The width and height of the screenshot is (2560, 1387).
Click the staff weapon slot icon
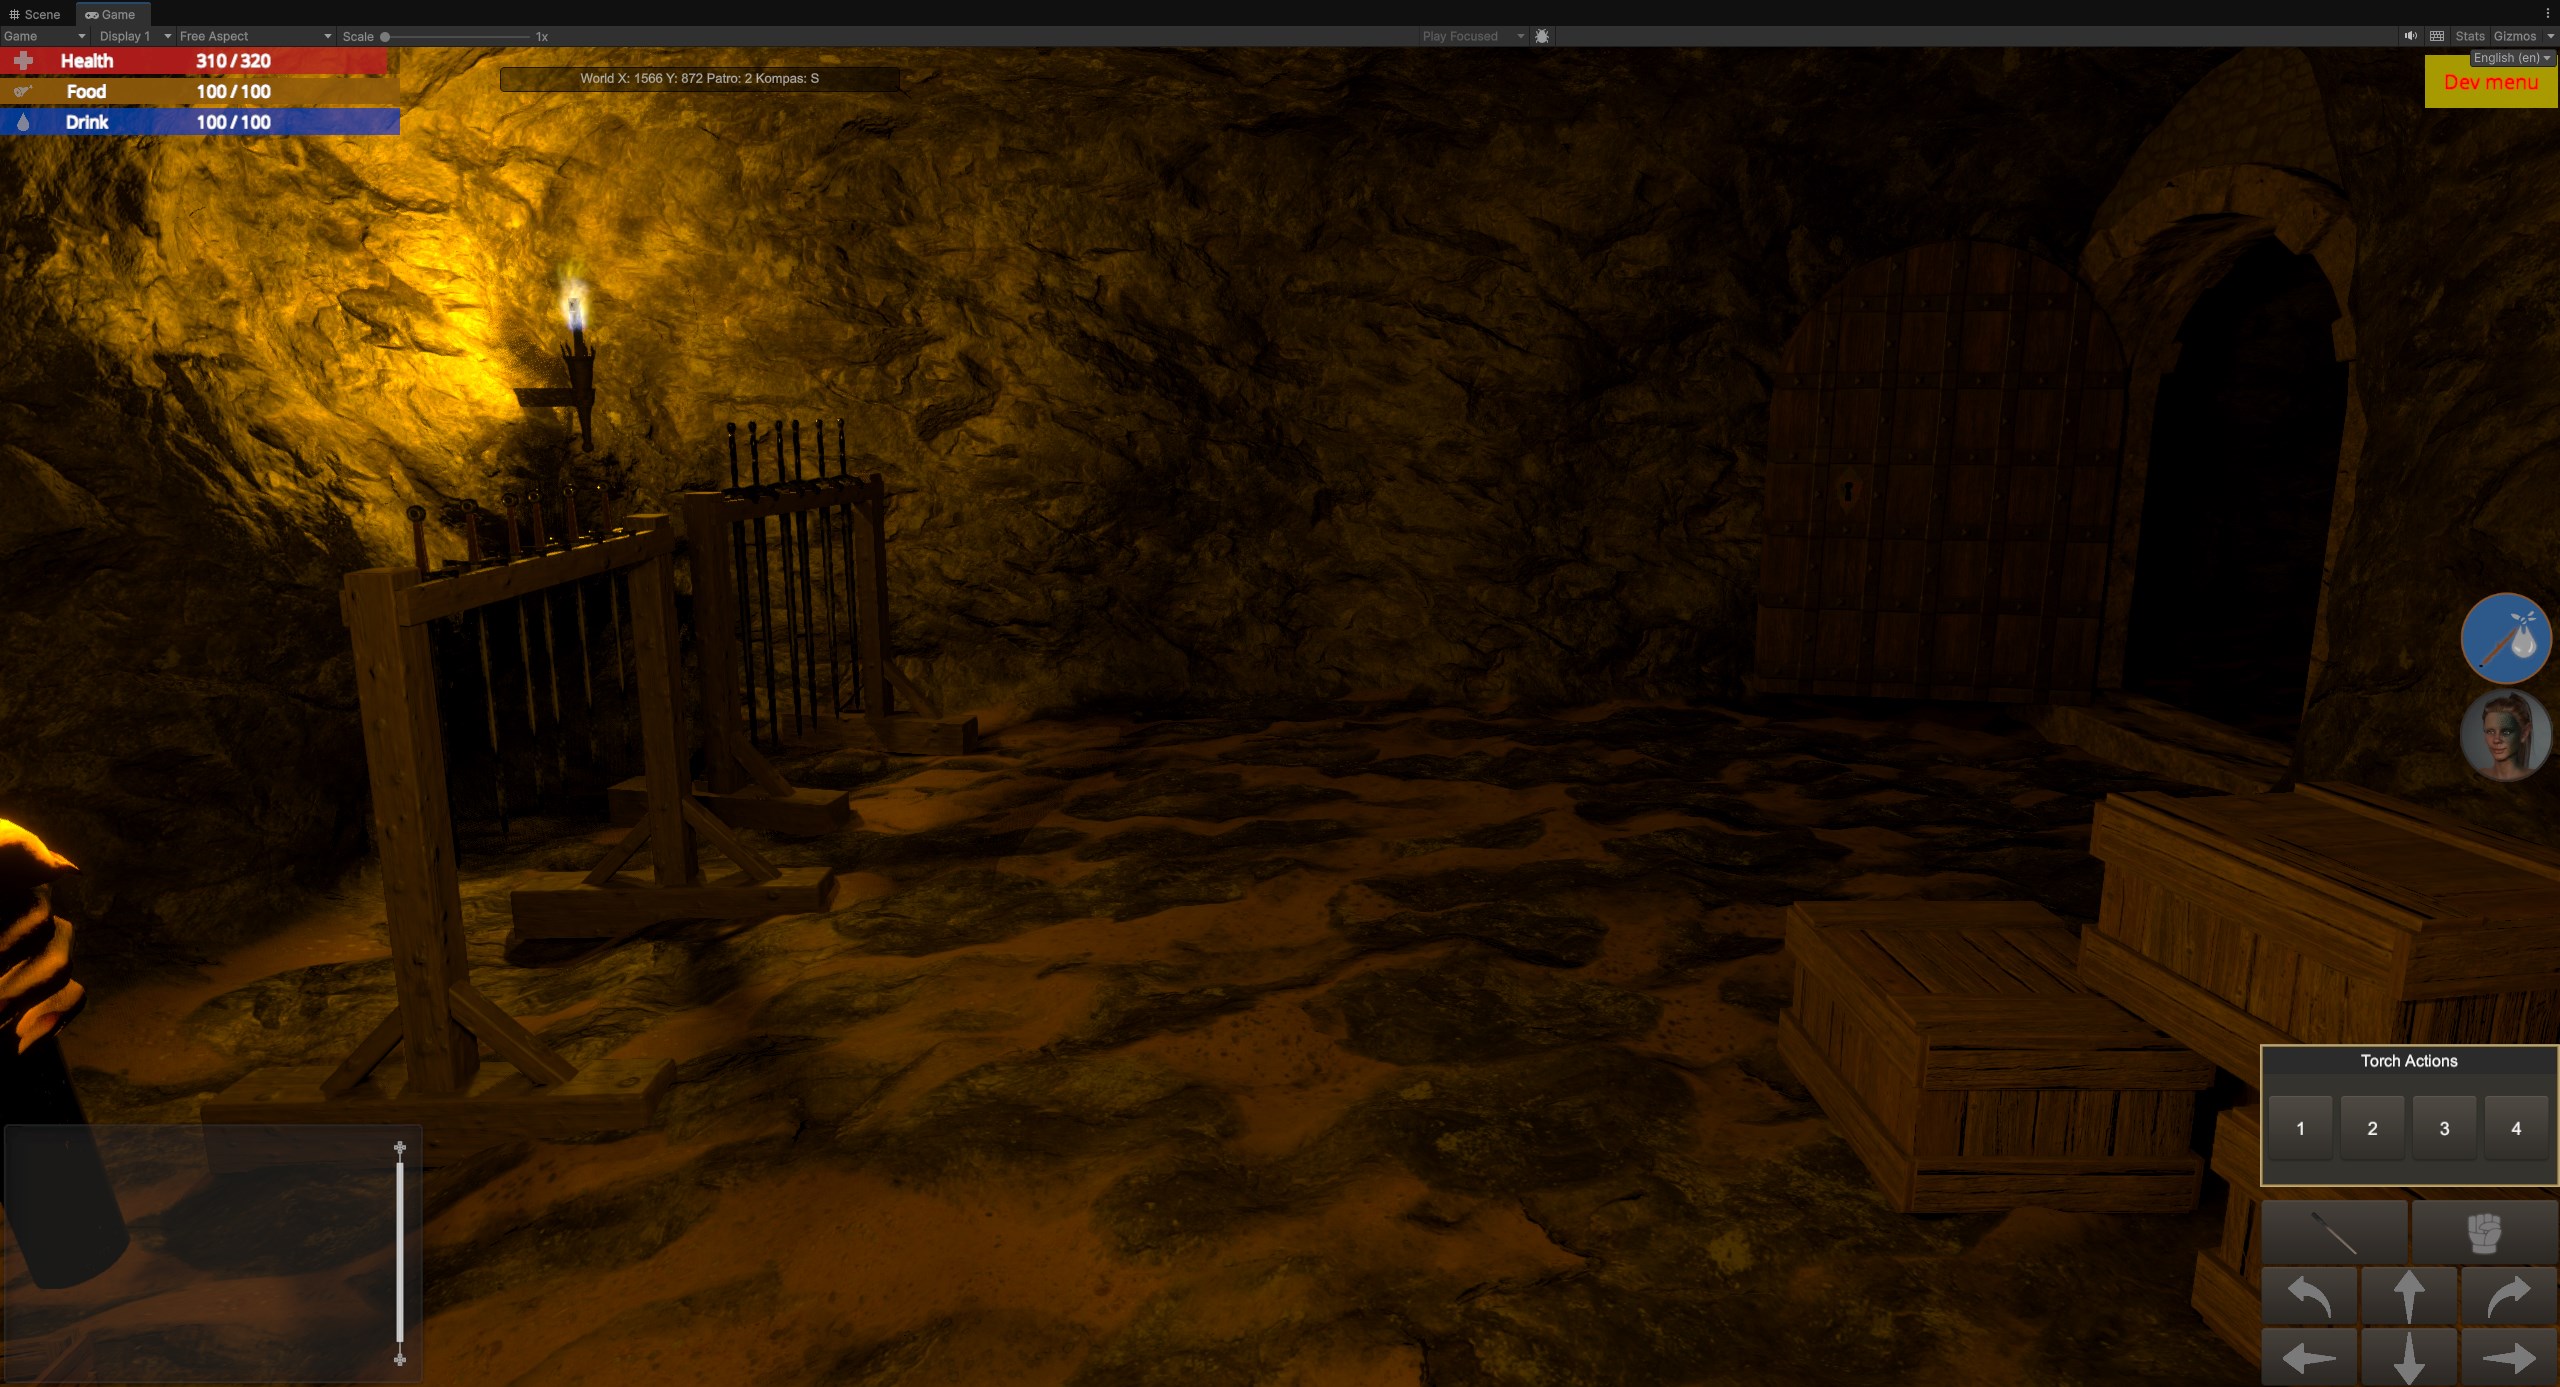point(2334,1232)
